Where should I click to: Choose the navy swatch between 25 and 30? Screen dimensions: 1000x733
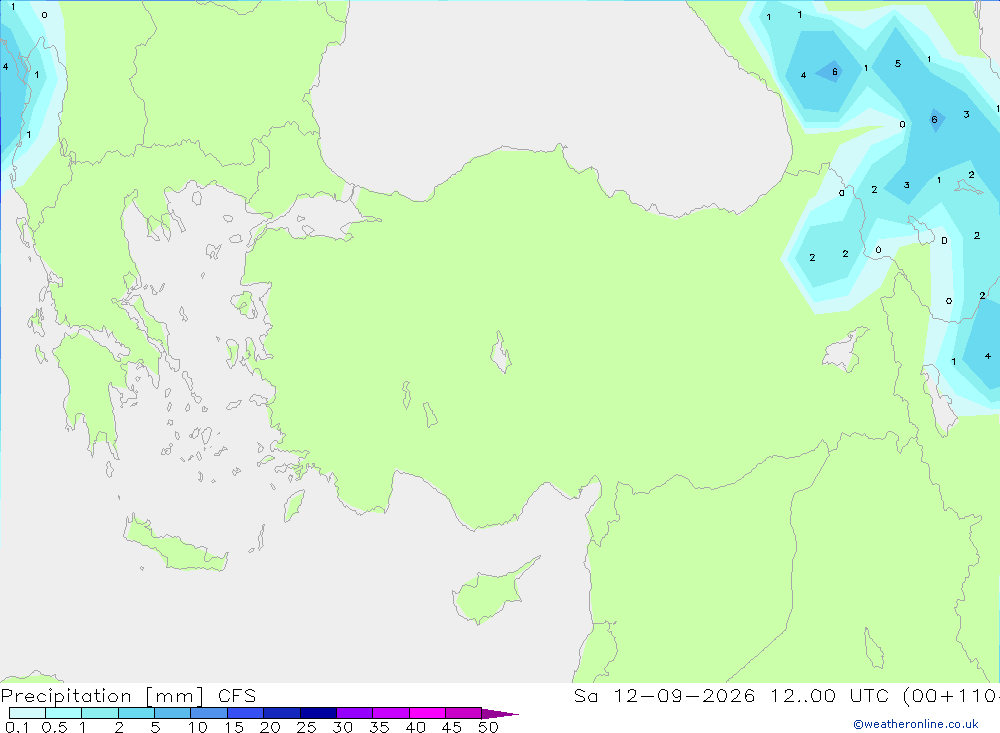[318, 713]
